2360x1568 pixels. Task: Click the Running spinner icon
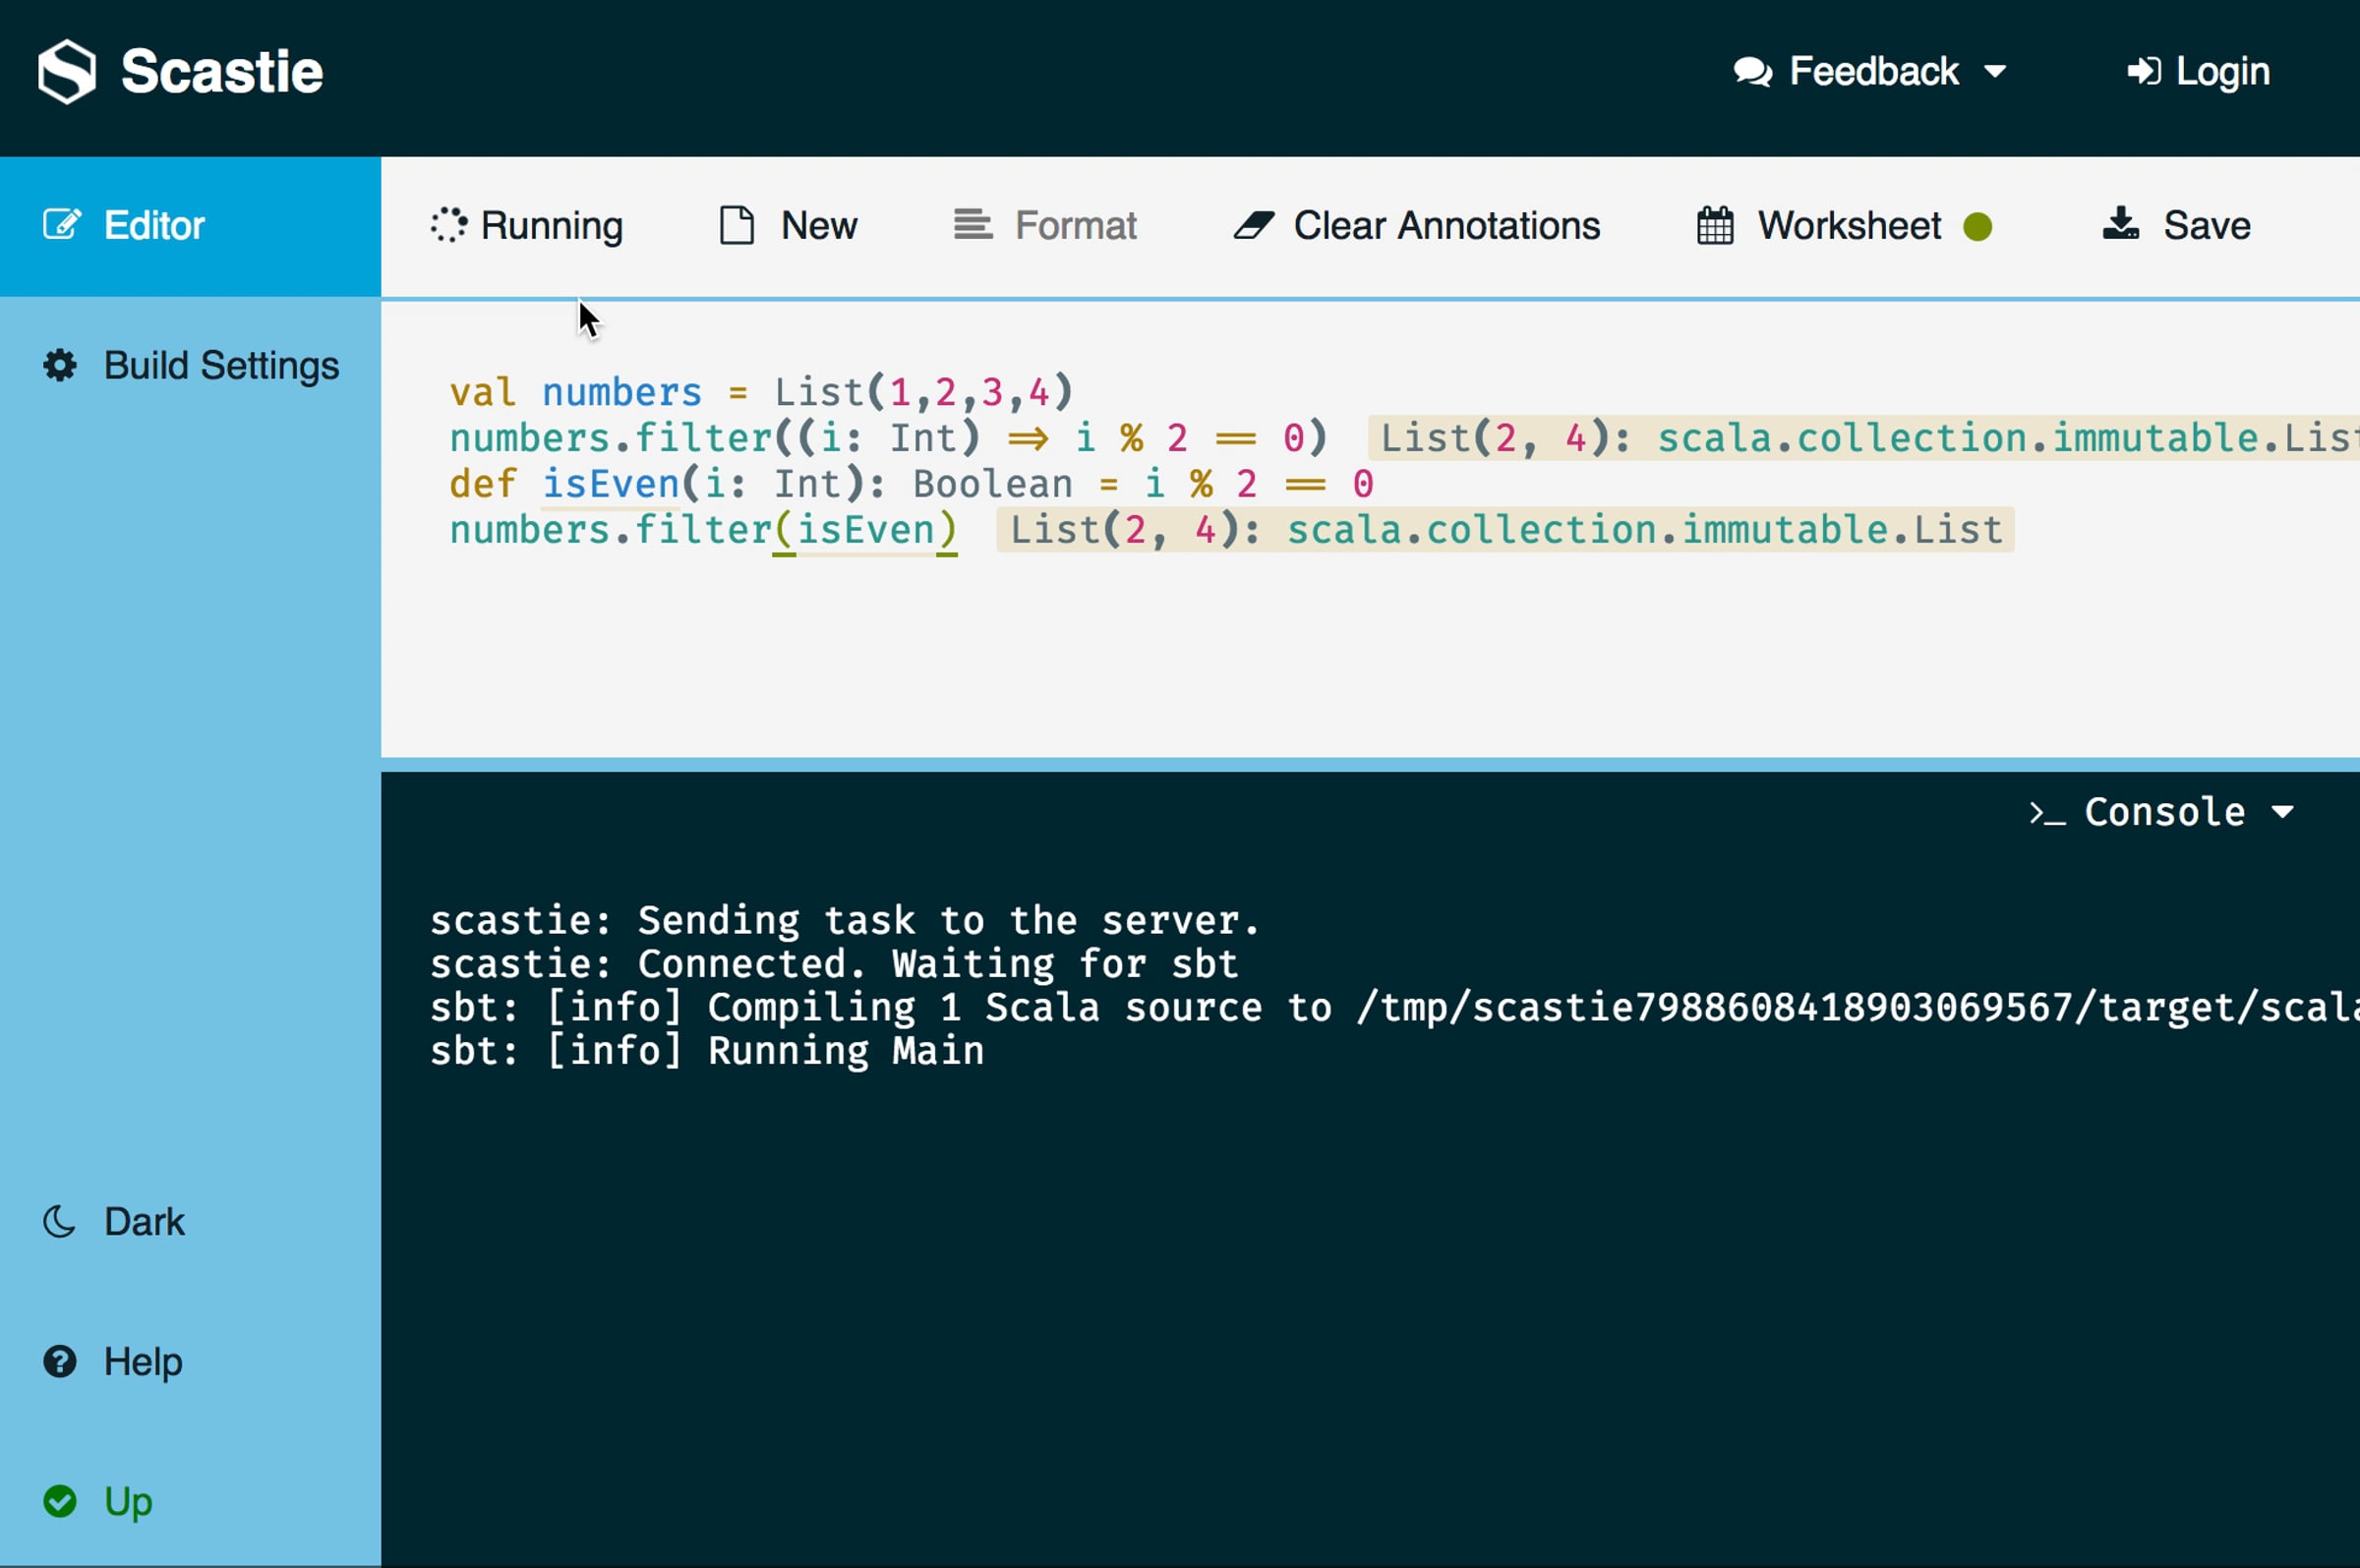coord(448,225)
